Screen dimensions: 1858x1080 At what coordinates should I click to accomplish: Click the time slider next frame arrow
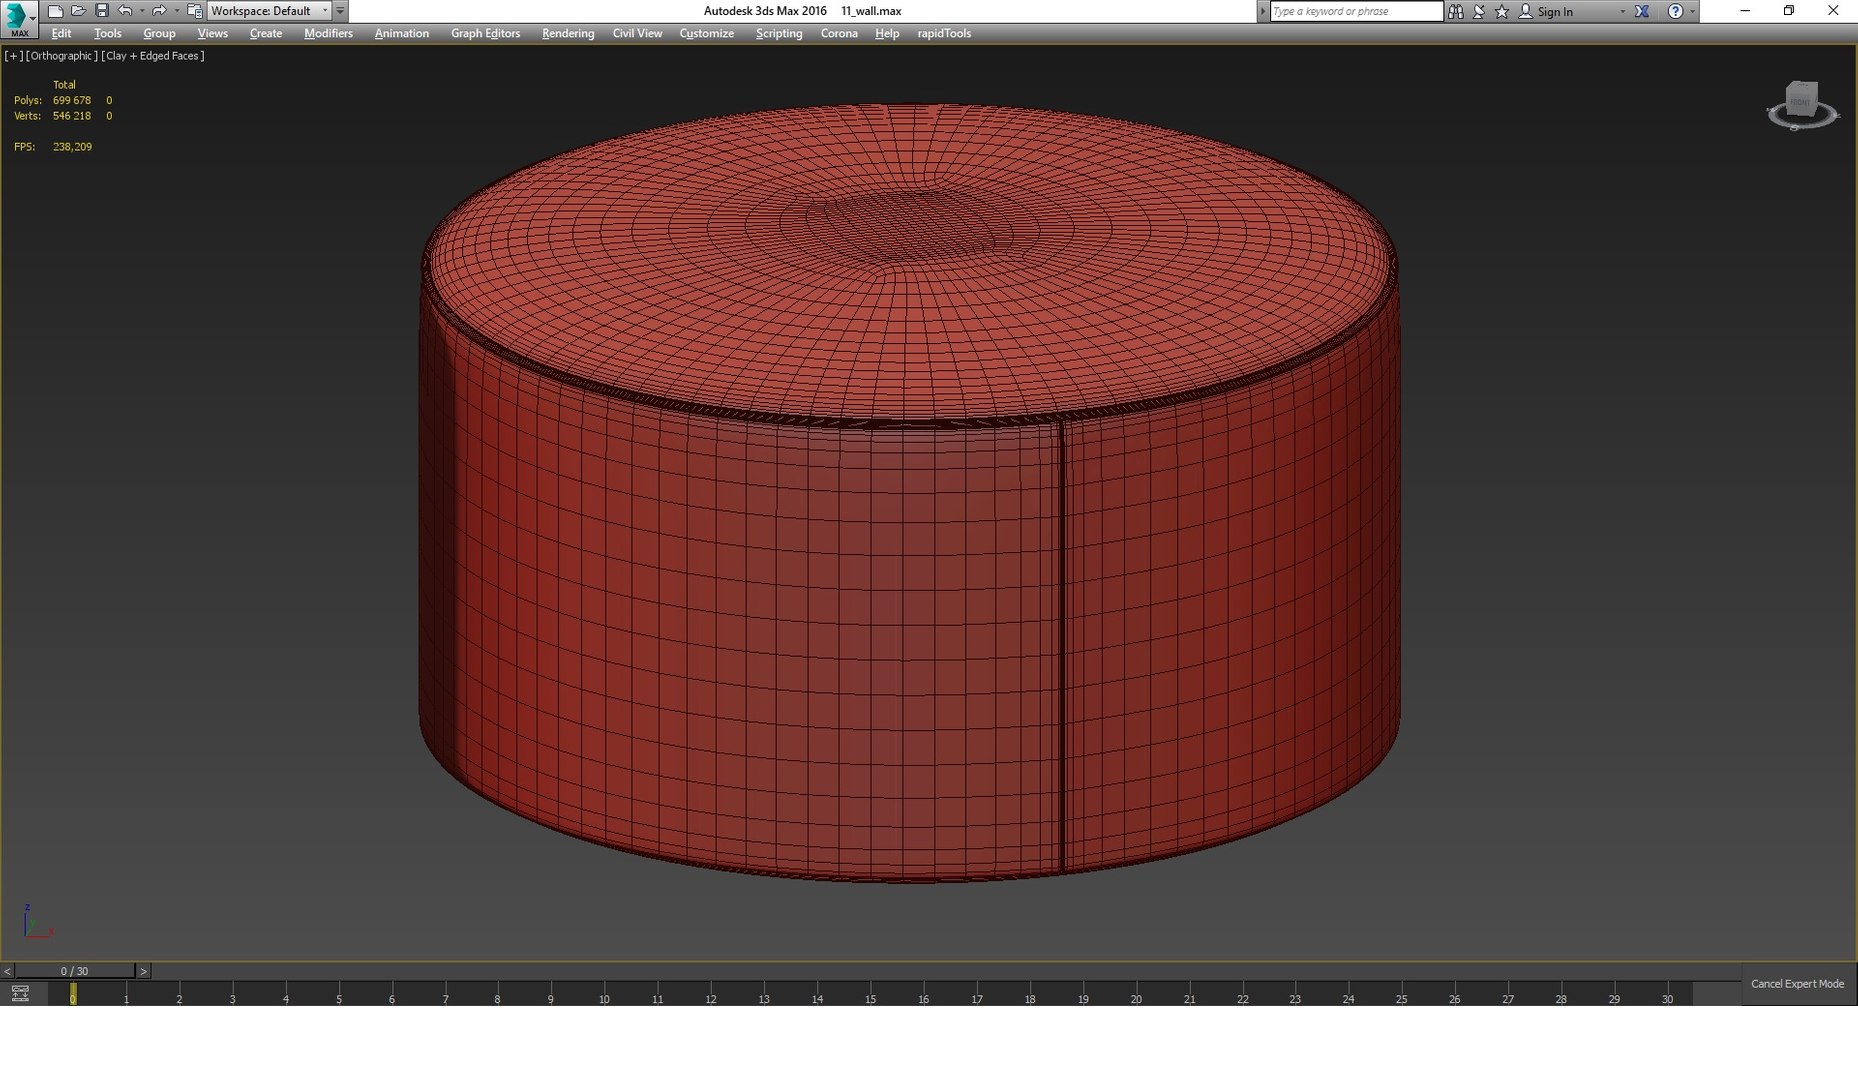point(143,971)
